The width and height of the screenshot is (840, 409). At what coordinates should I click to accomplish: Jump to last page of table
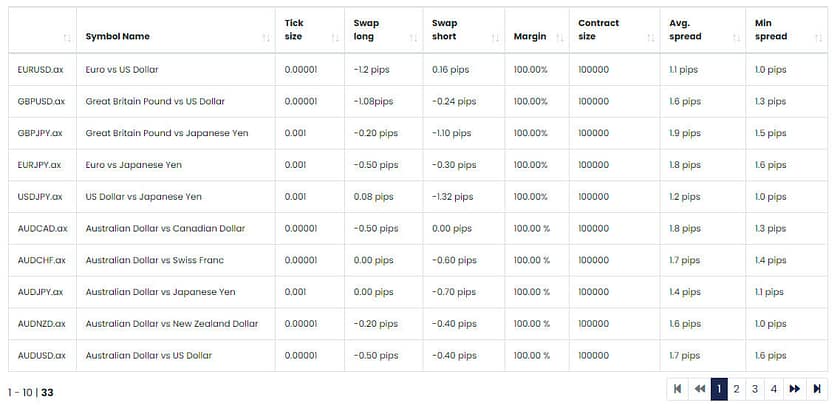[817, 389]
